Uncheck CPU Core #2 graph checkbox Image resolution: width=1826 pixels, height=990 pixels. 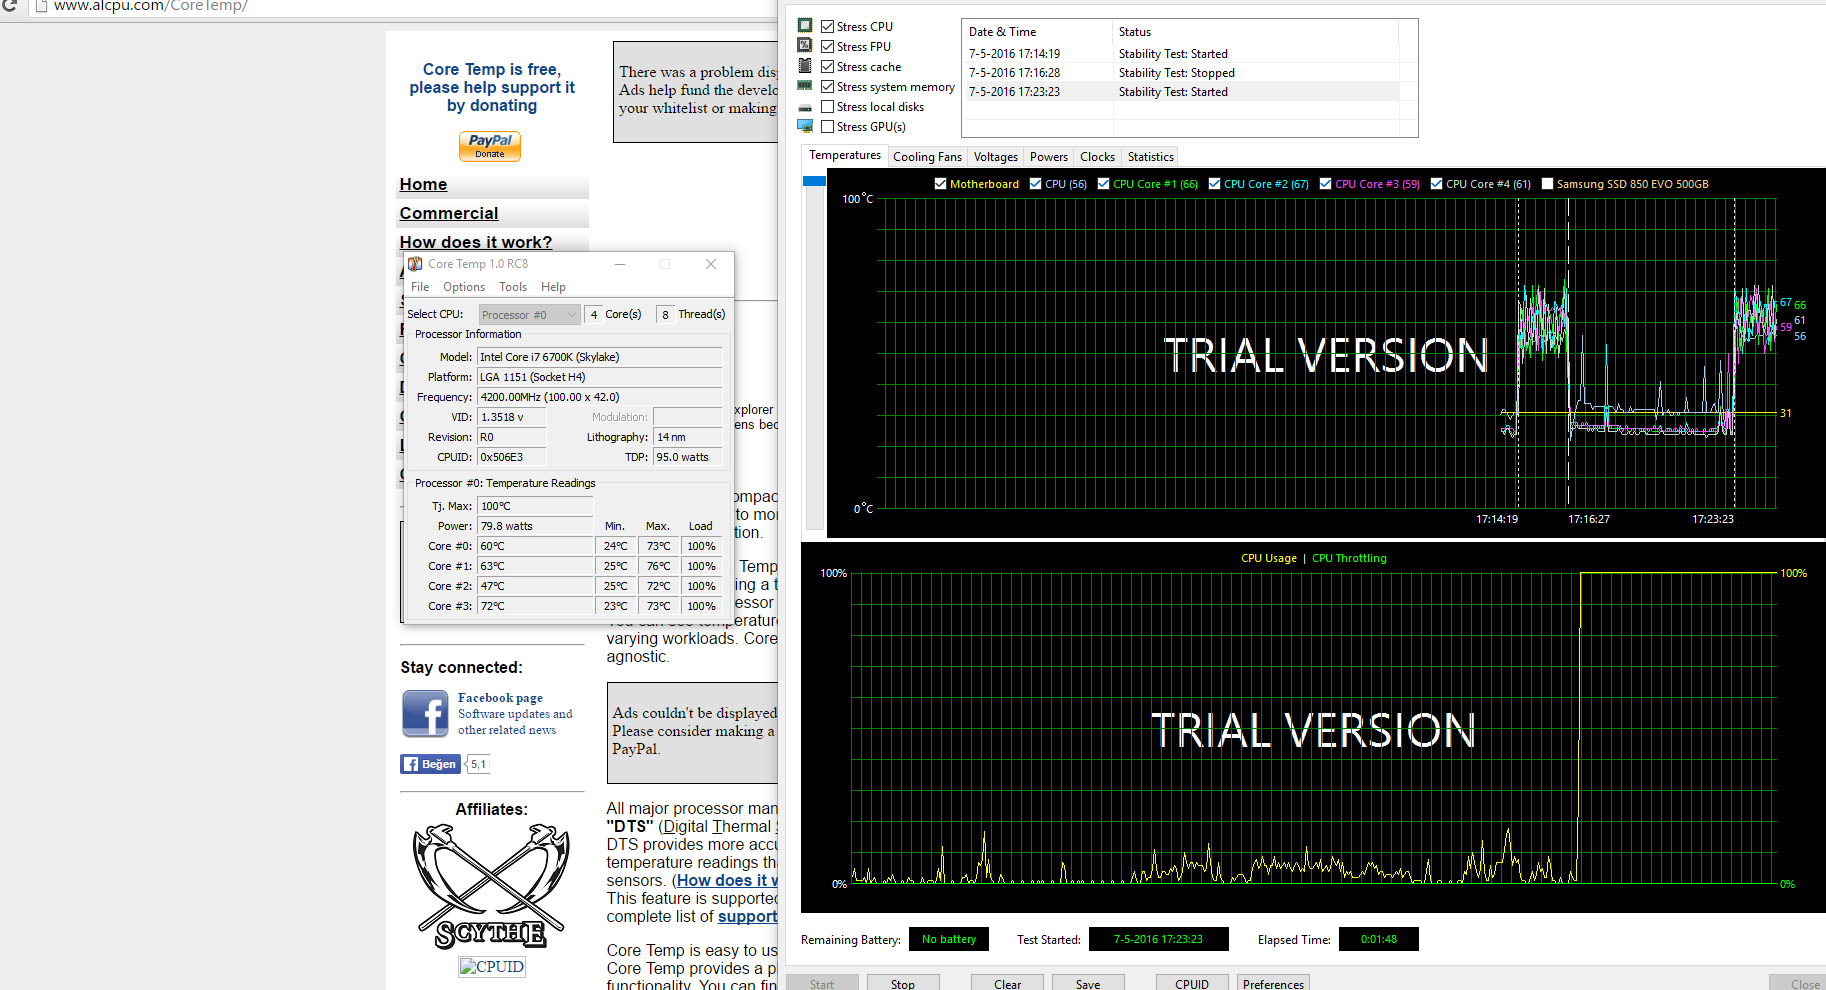1214,184
